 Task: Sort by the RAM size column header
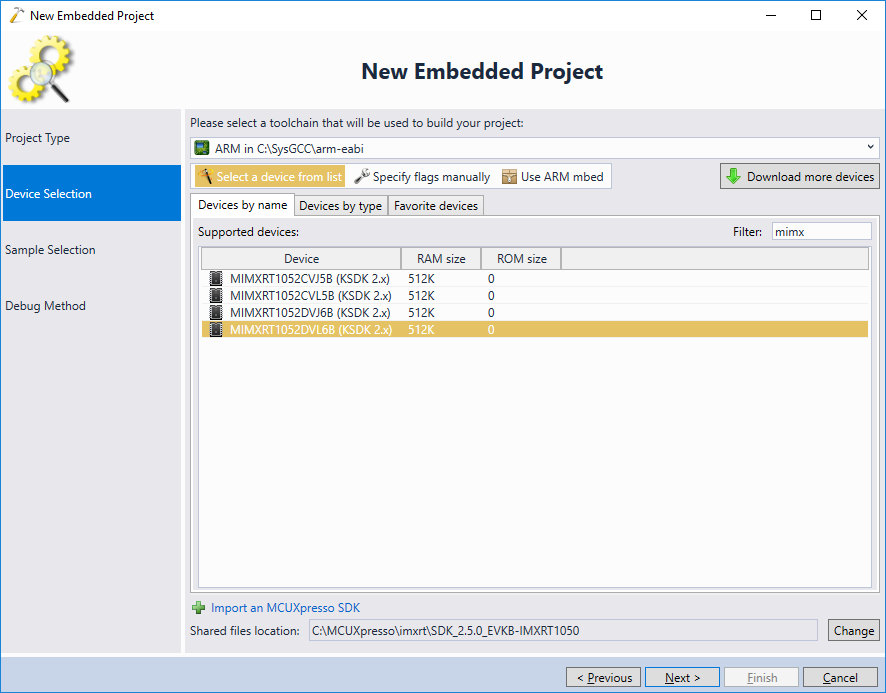pyautogui.click(x=441, y=258)
